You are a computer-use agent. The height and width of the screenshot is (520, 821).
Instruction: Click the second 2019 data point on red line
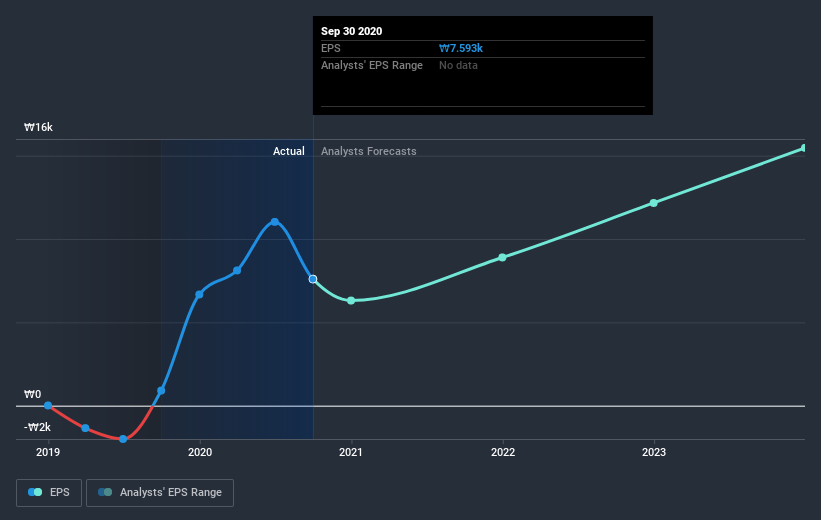[x=85, y=428]
